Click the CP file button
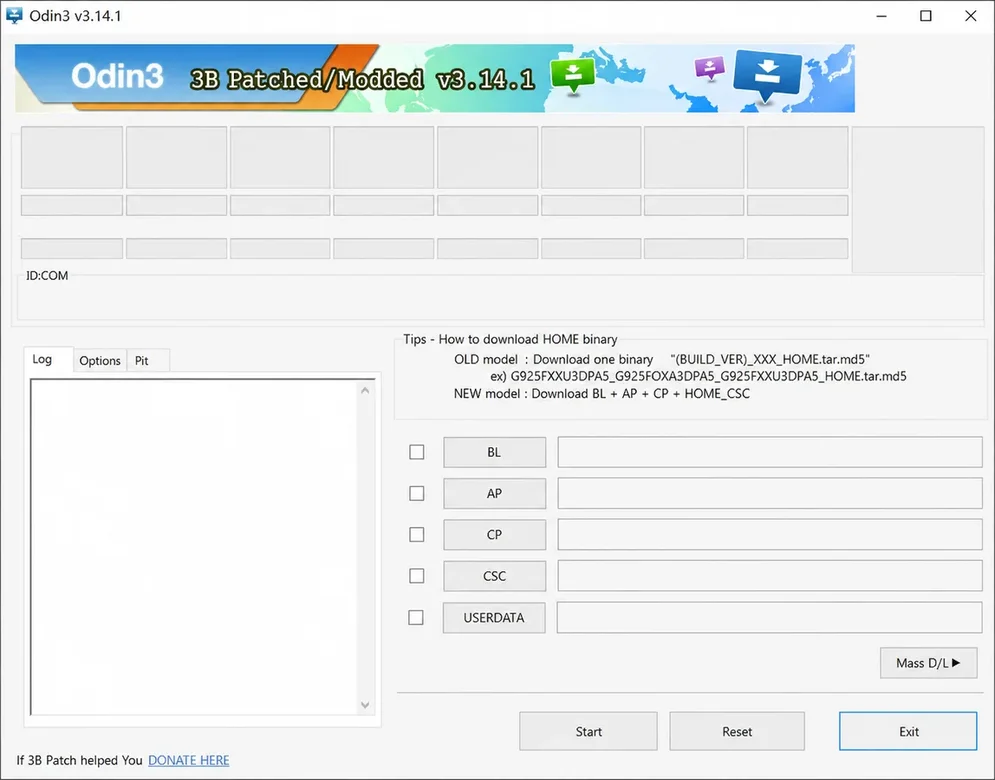This screenshot has height=780, width=995. coord(494,534)
